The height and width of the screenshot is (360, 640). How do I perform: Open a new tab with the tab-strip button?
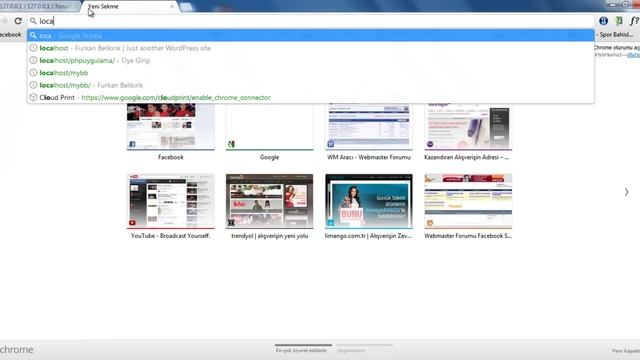(186, 7)
